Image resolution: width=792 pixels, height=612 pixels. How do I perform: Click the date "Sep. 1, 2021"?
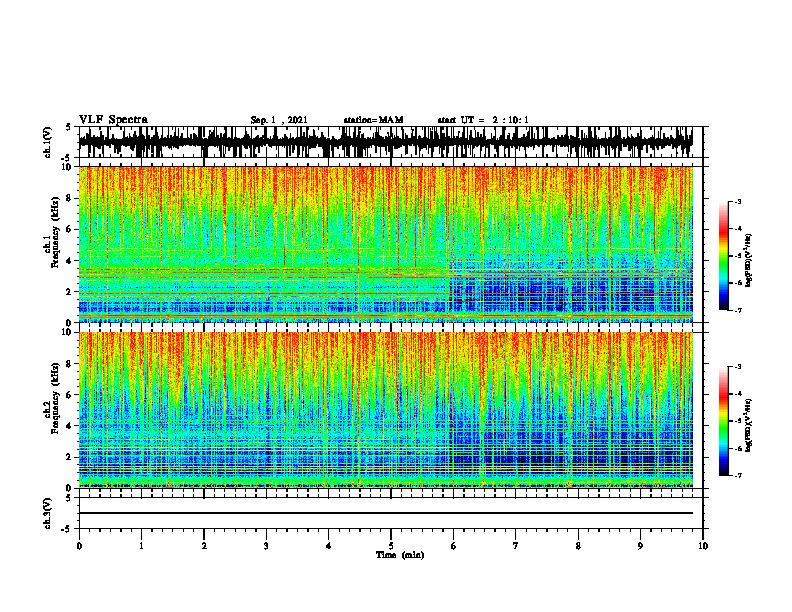pyautogui.click(x=279, y=120)
